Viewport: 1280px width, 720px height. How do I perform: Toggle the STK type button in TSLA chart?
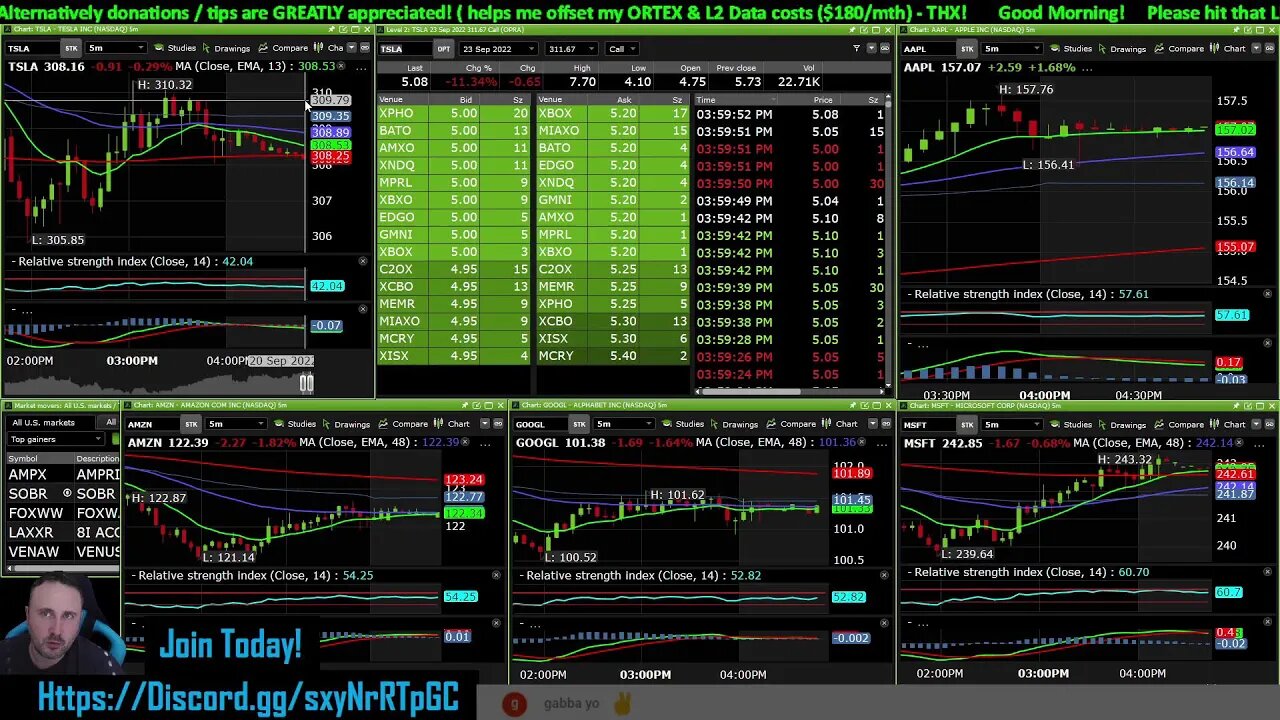71,48
